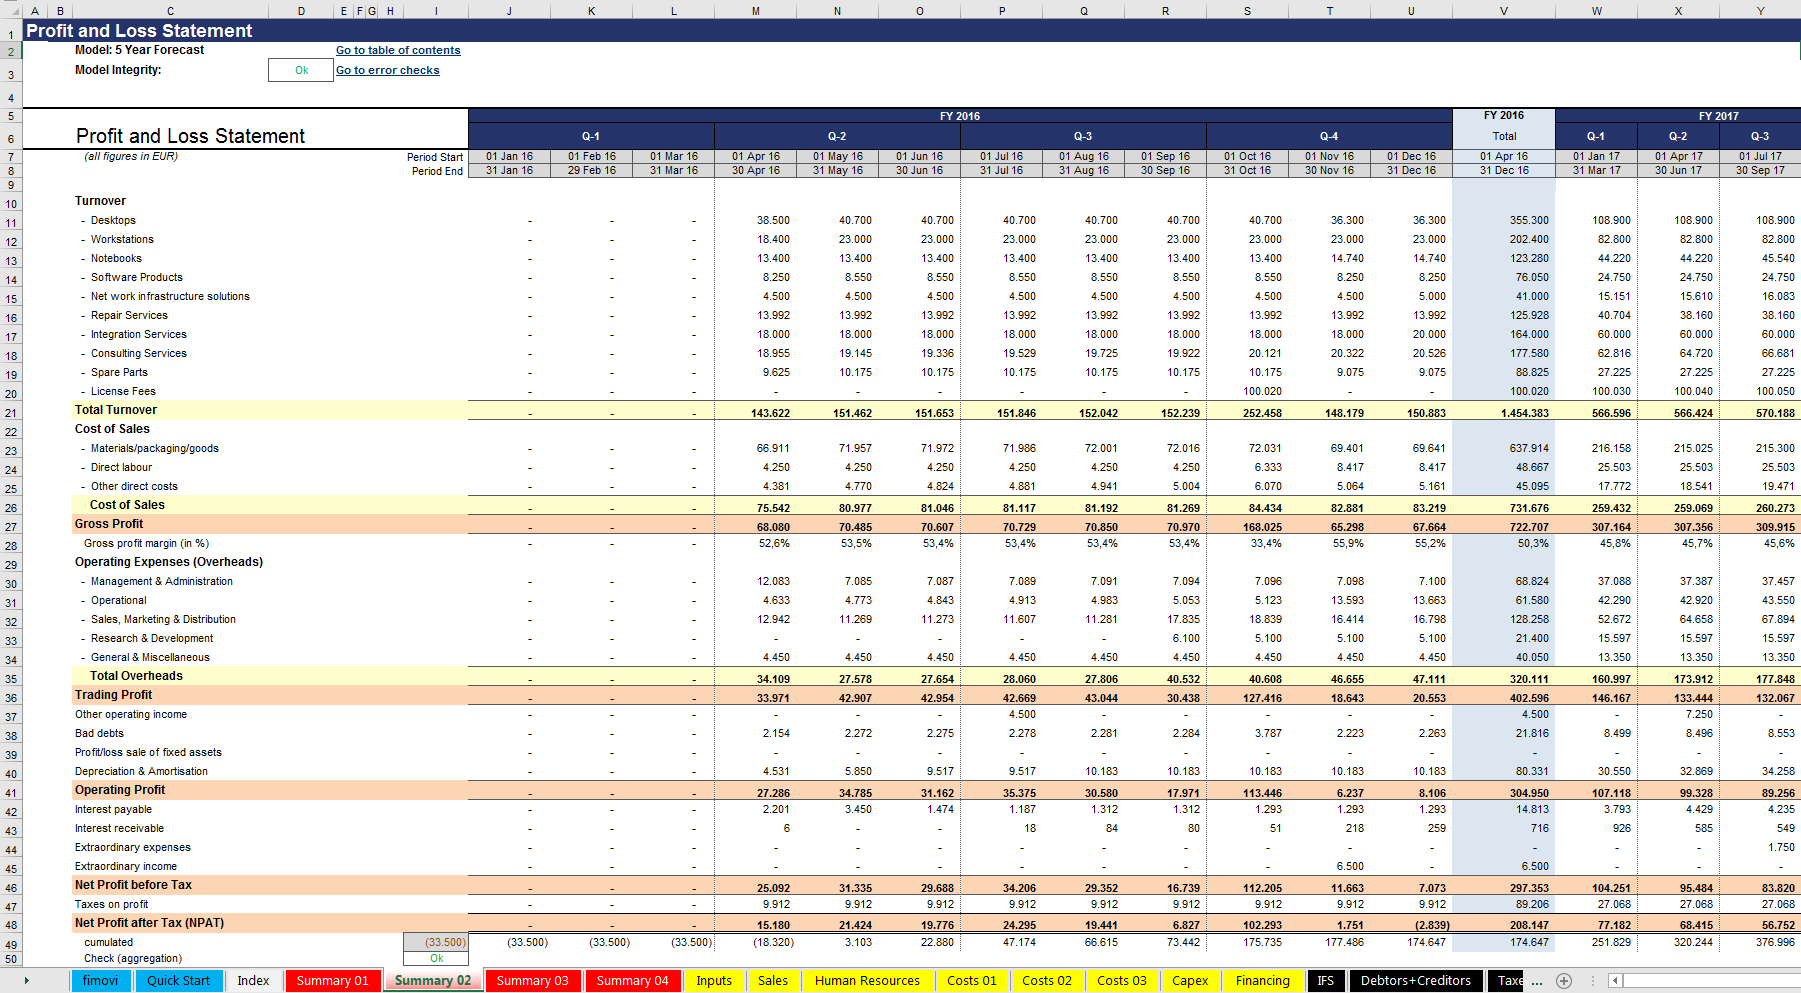Switch to the Summary 01 sheet tab

(332, 981)
